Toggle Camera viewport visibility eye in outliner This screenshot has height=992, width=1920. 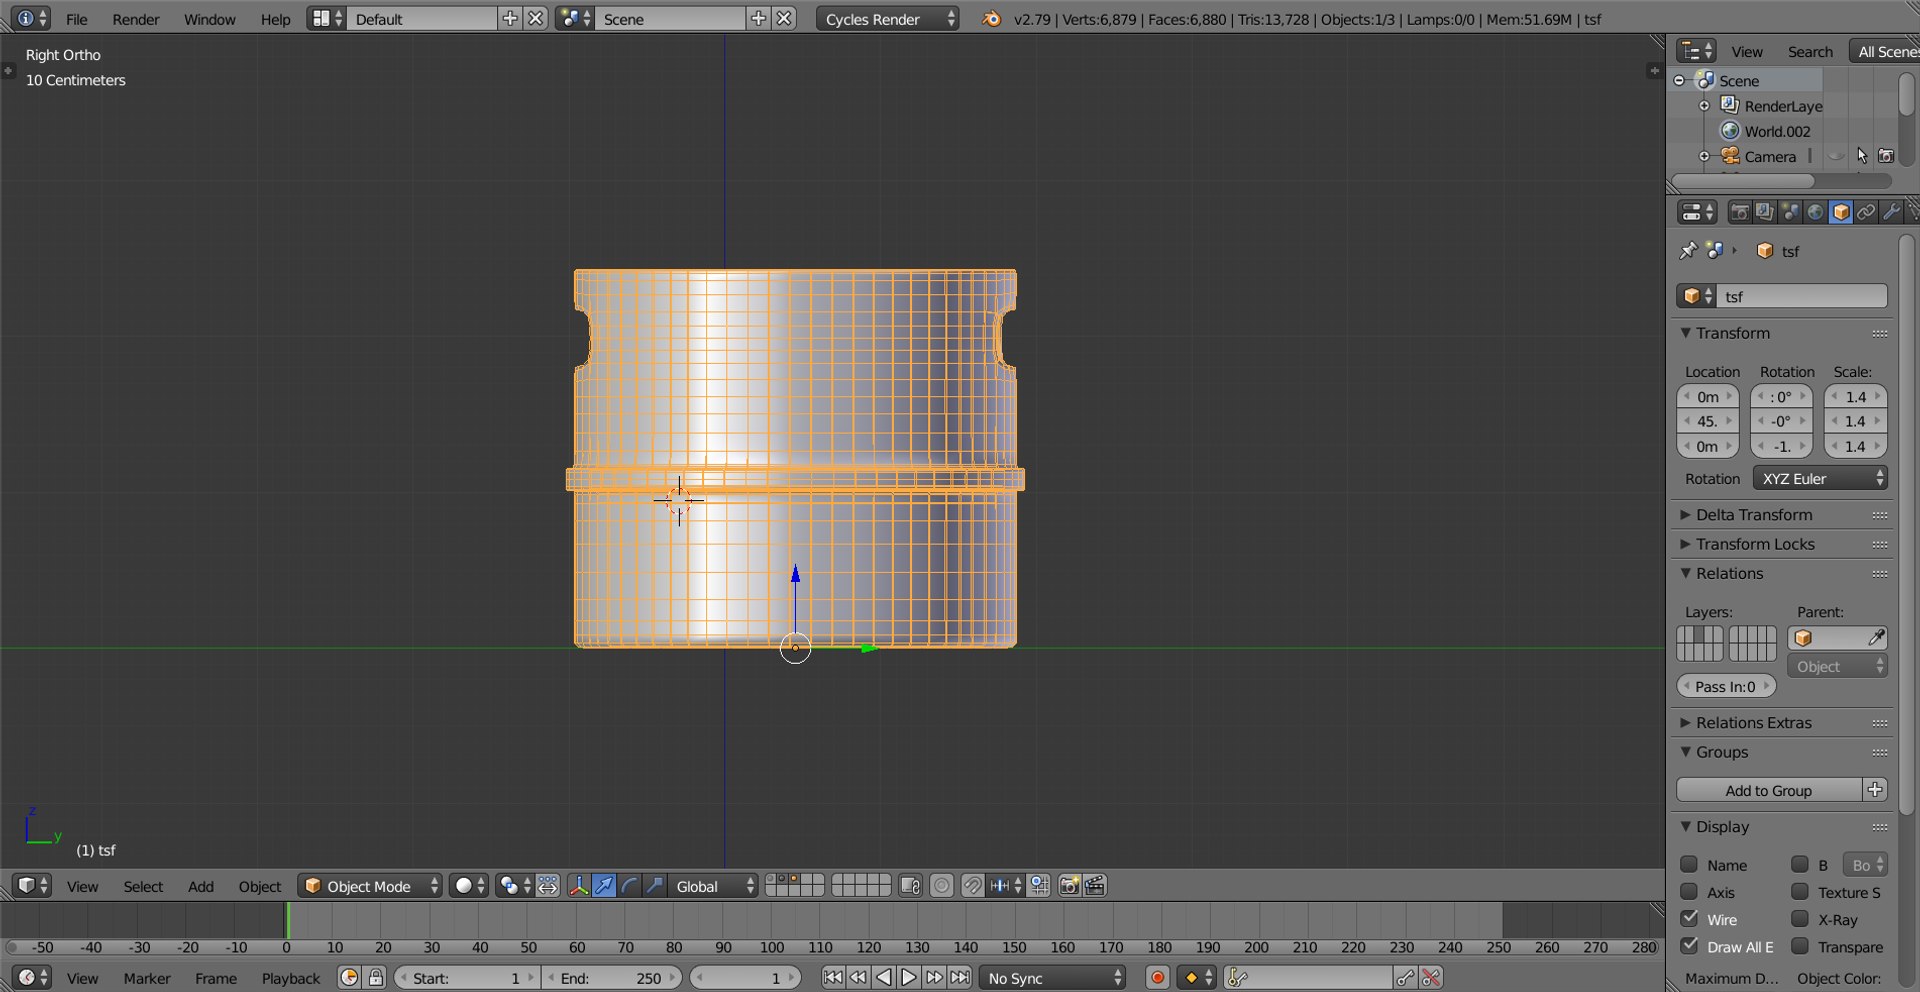(1836, 157)
